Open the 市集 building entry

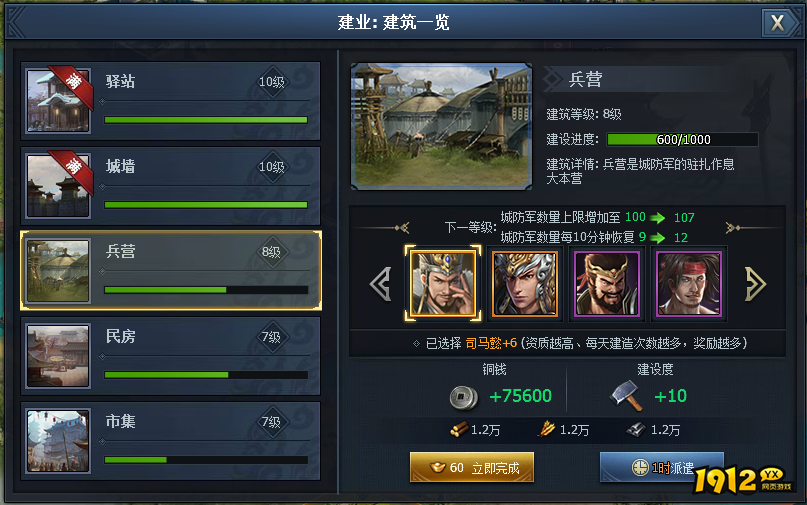pyautogui.click(x=170, y=441)
